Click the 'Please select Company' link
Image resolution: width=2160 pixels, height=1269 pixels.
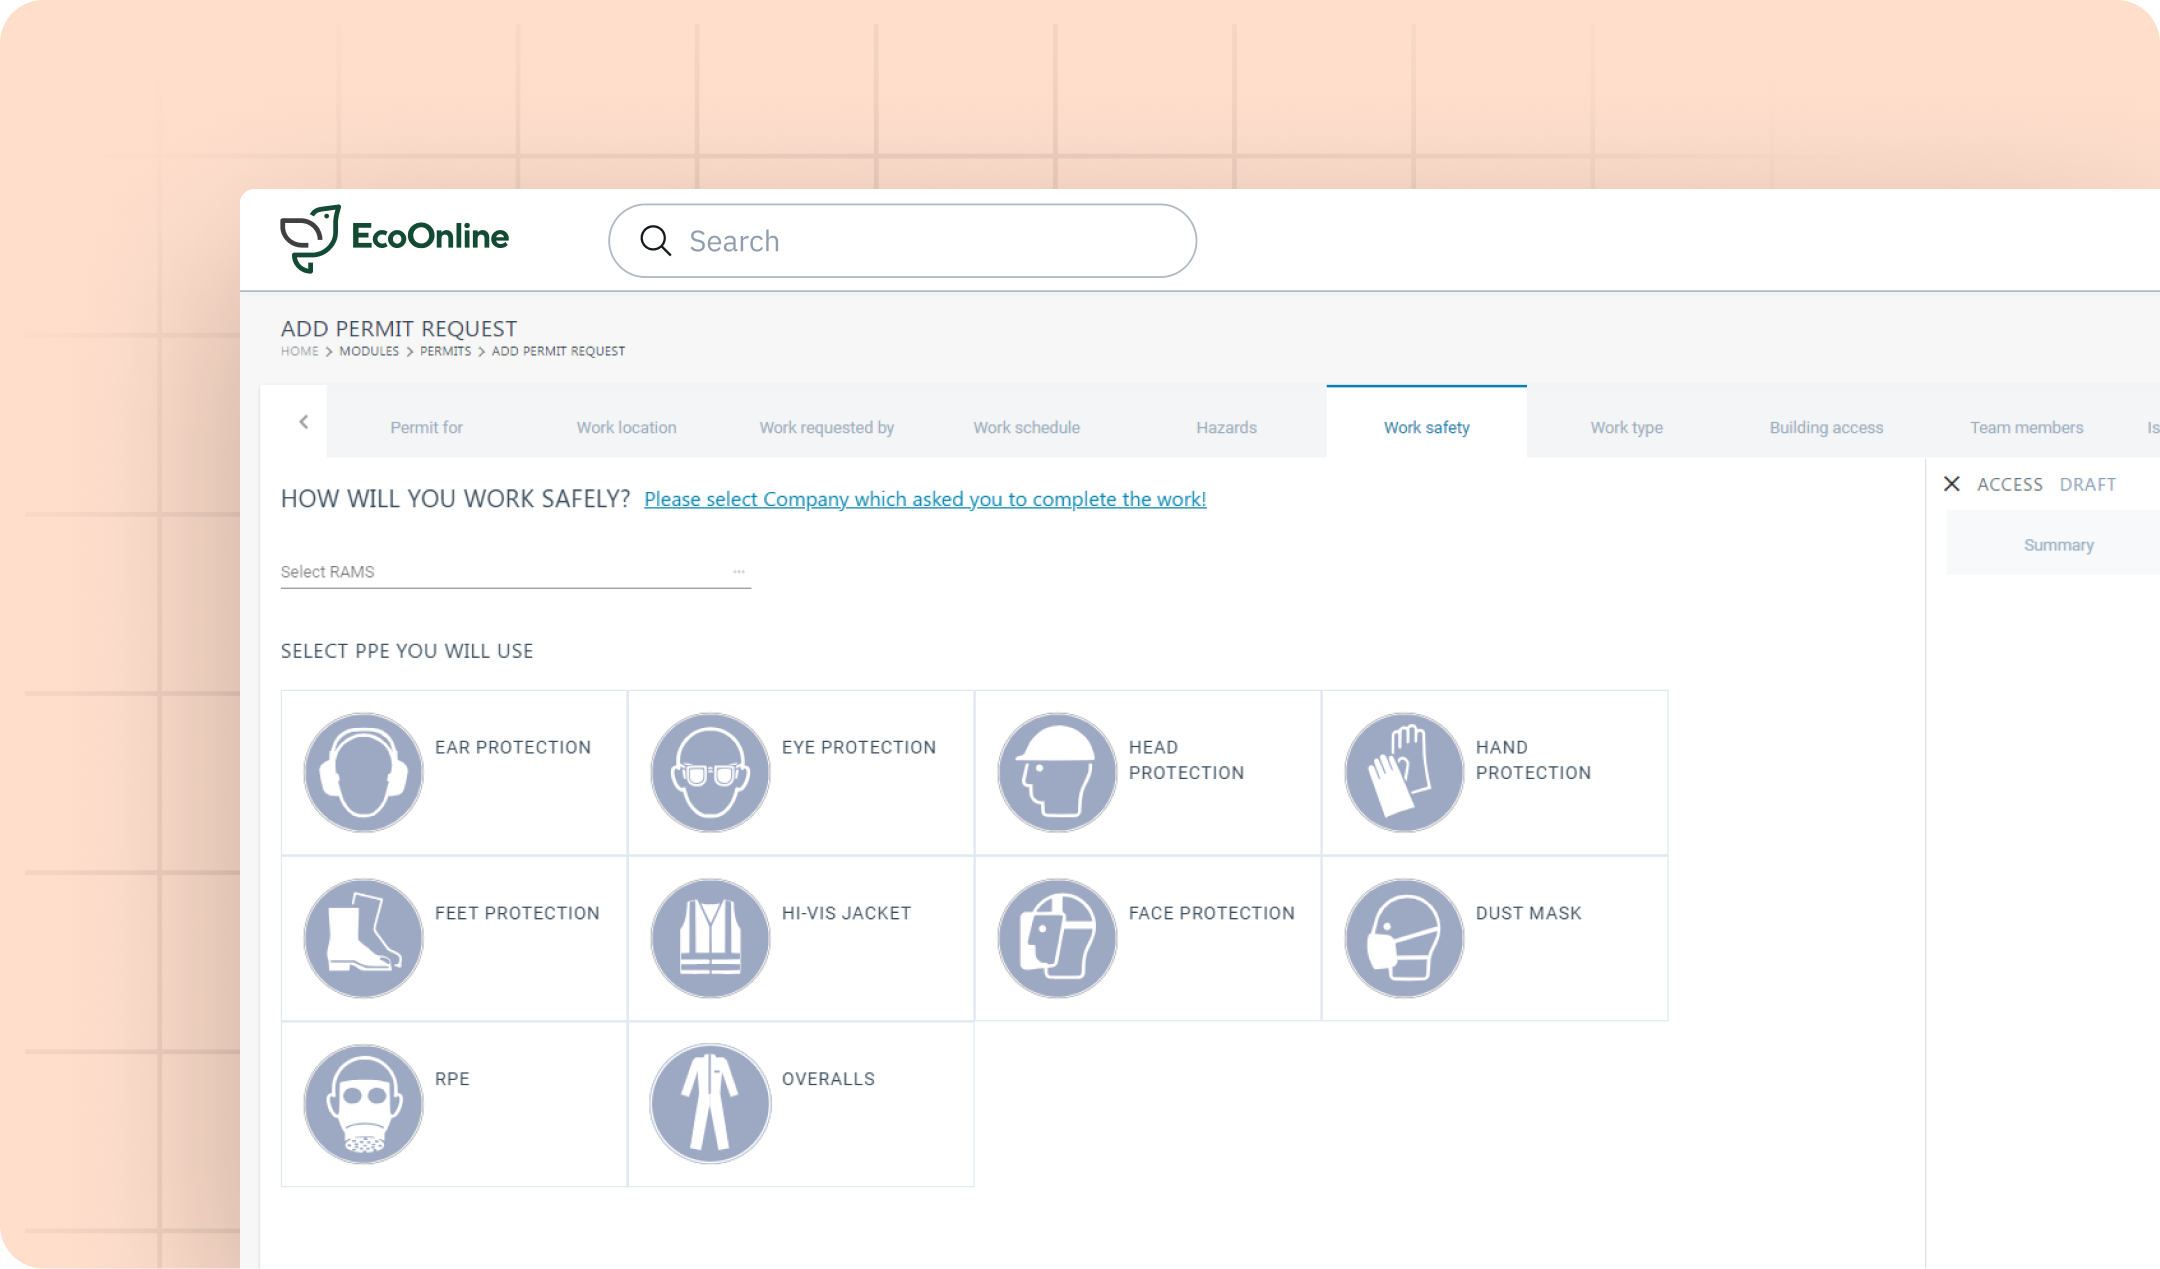point(925,499)
